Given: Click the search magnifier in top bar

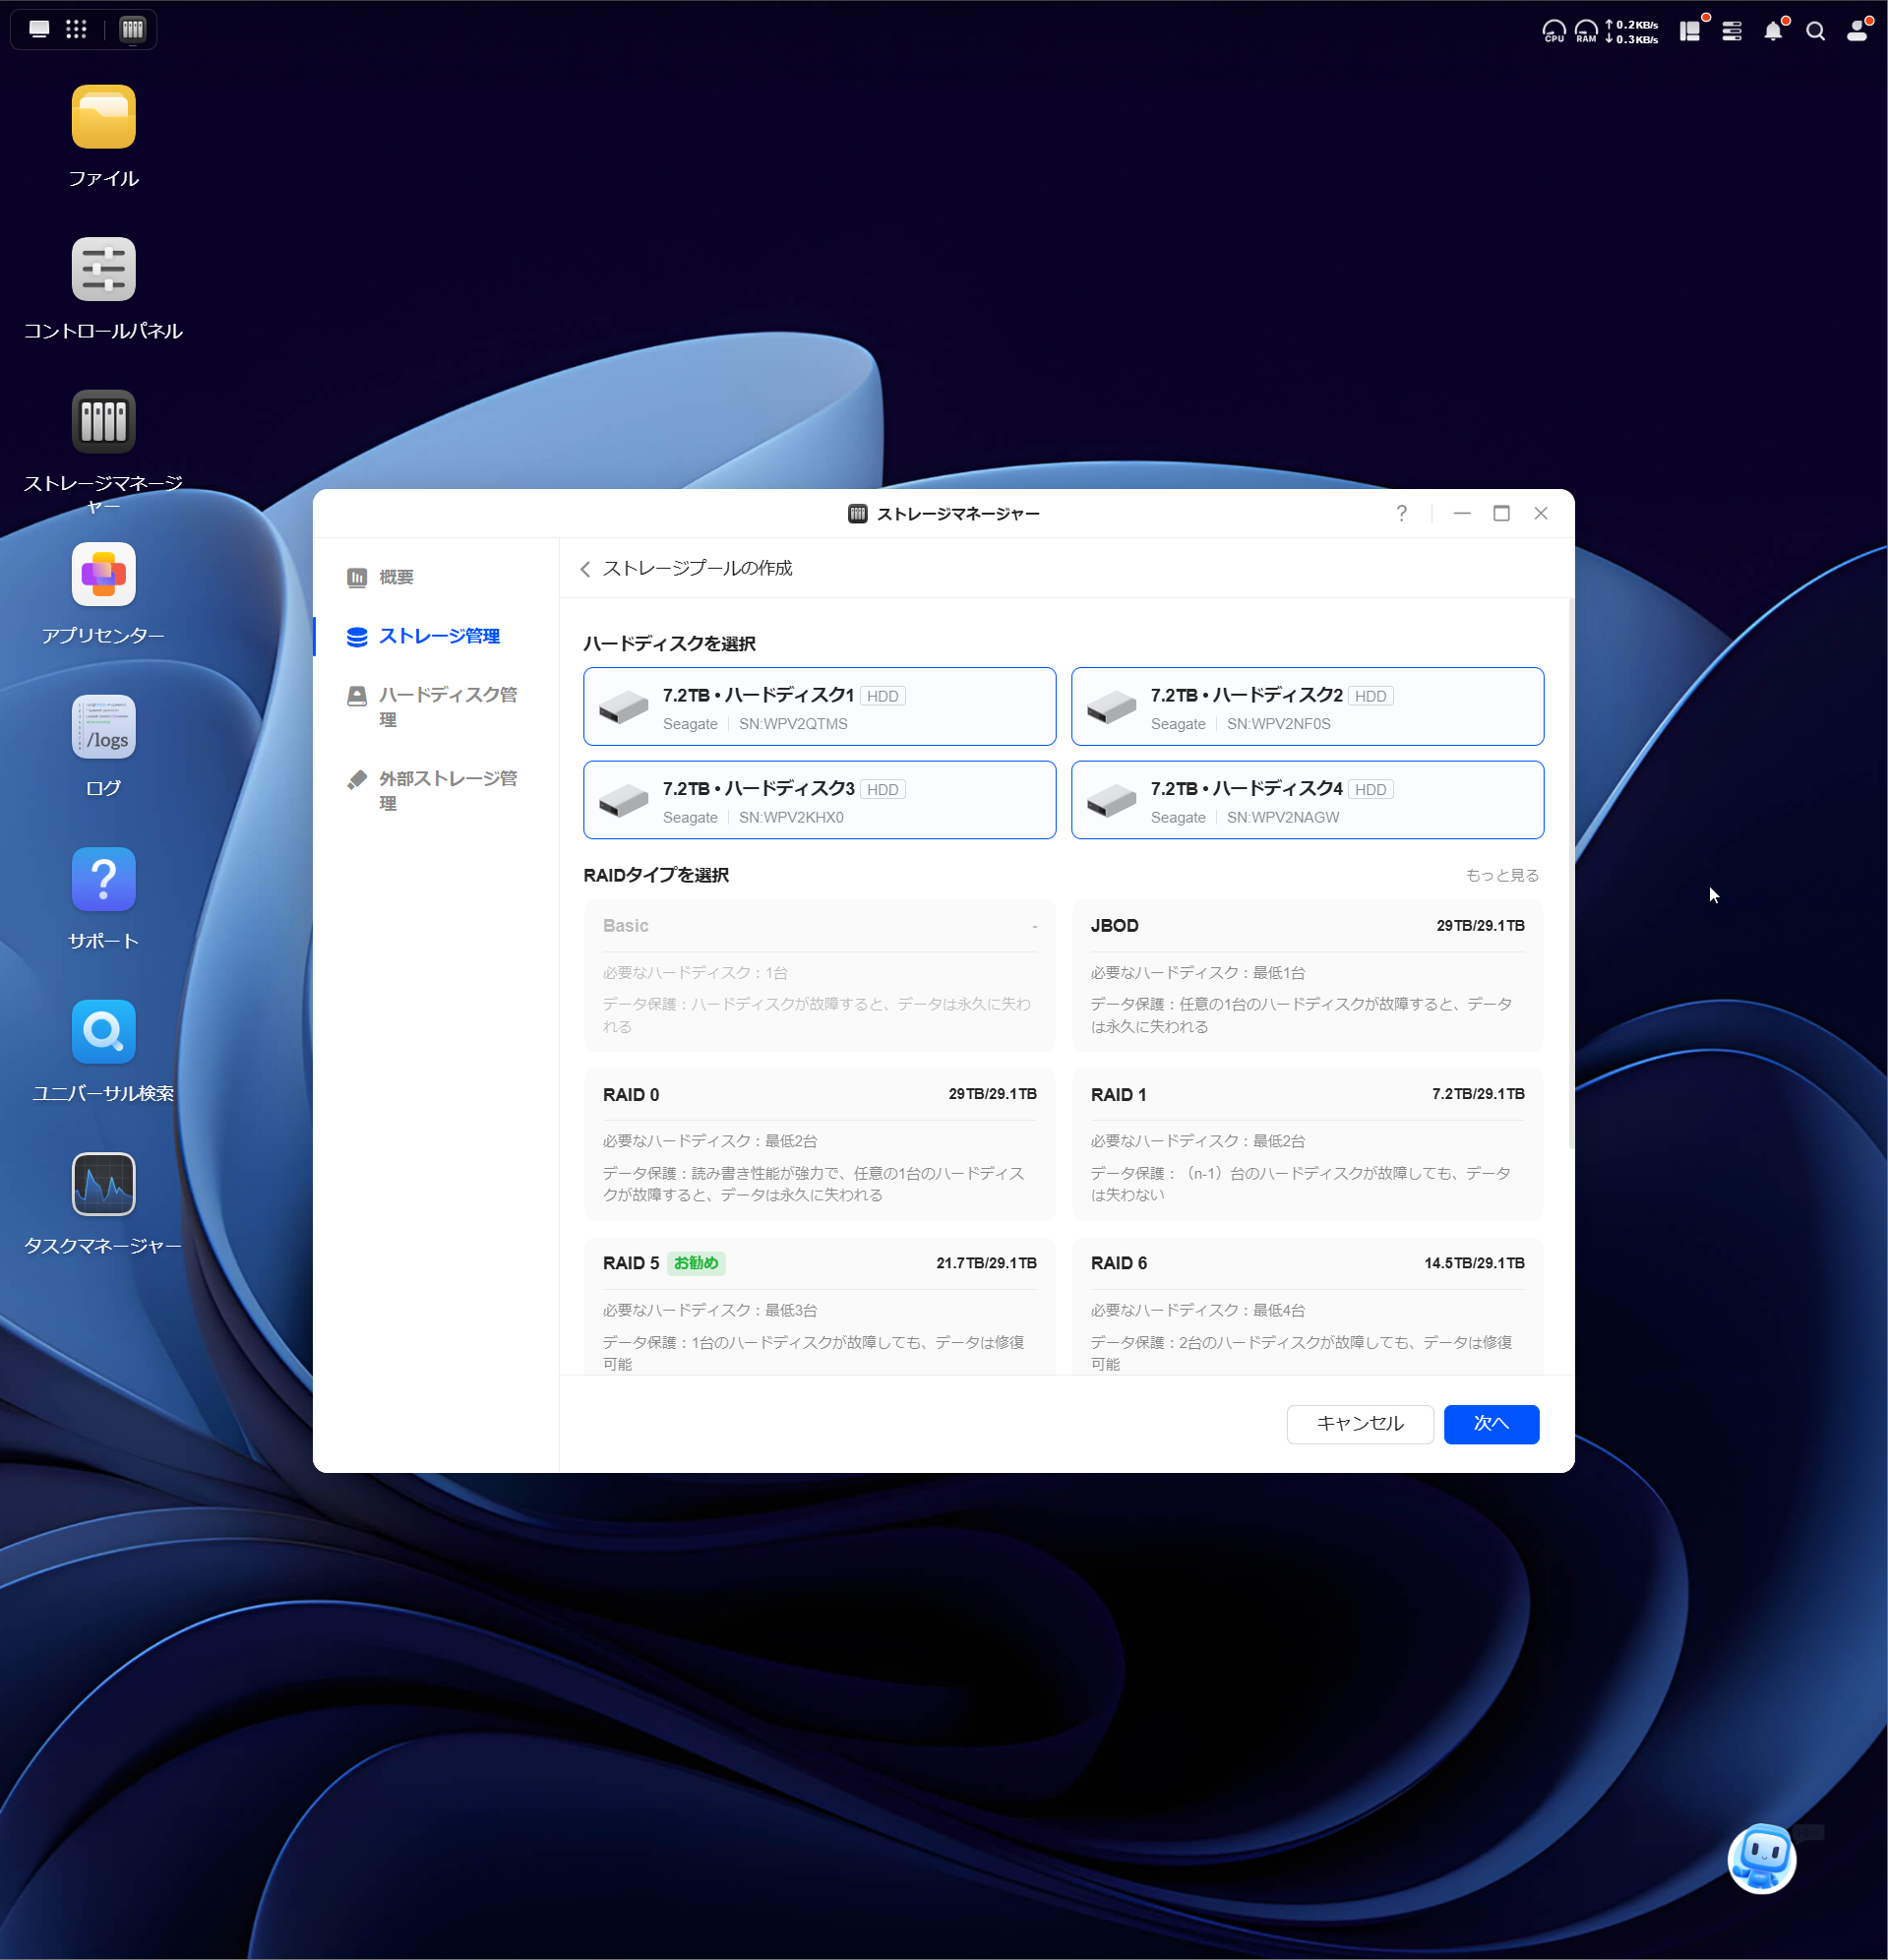Looking at the screenshot, I should pos(1815,31).
